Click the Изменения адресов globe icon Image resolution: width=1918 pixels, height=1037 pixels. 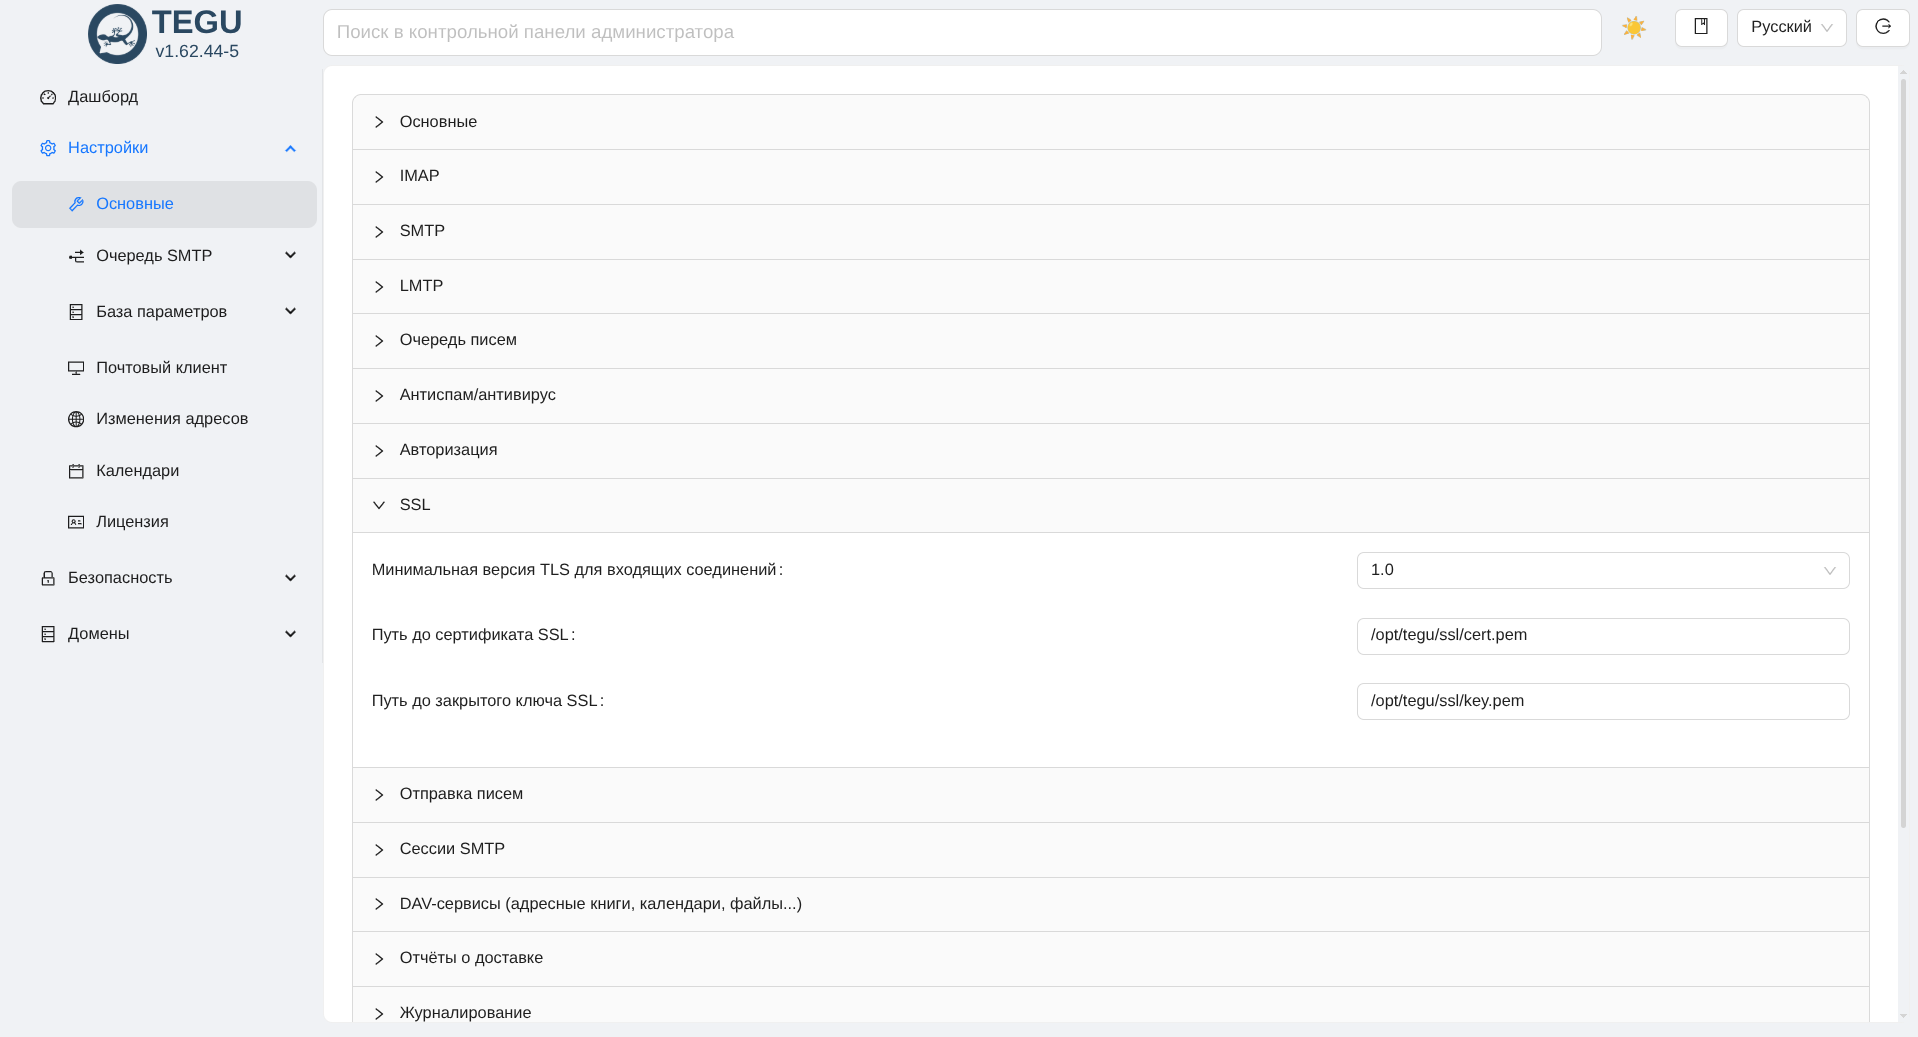click(76, 419)
